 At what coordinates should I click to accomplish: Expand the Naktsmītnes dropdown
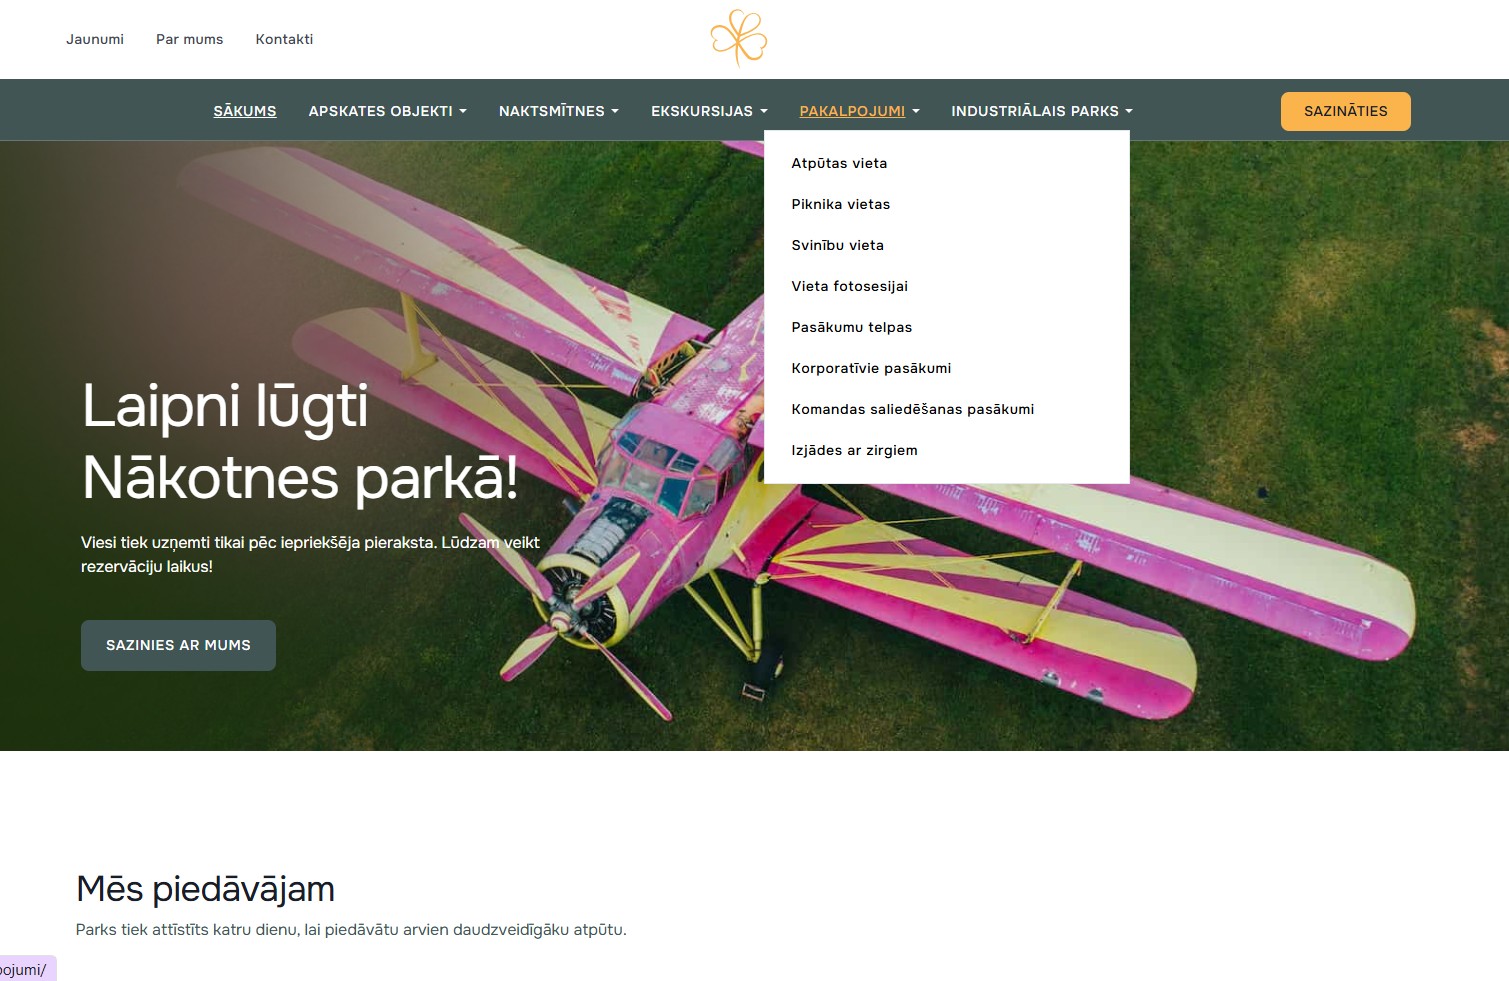[x=558, y=111]
